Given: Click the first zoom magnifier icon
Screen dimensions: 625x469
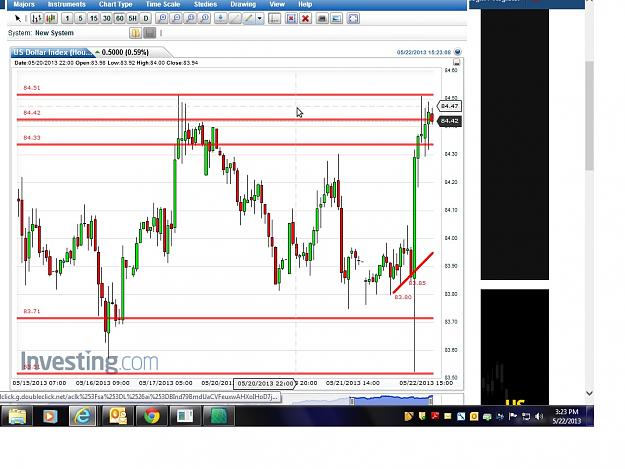Looking at the screenshot, I should click(x=162, y=18).
